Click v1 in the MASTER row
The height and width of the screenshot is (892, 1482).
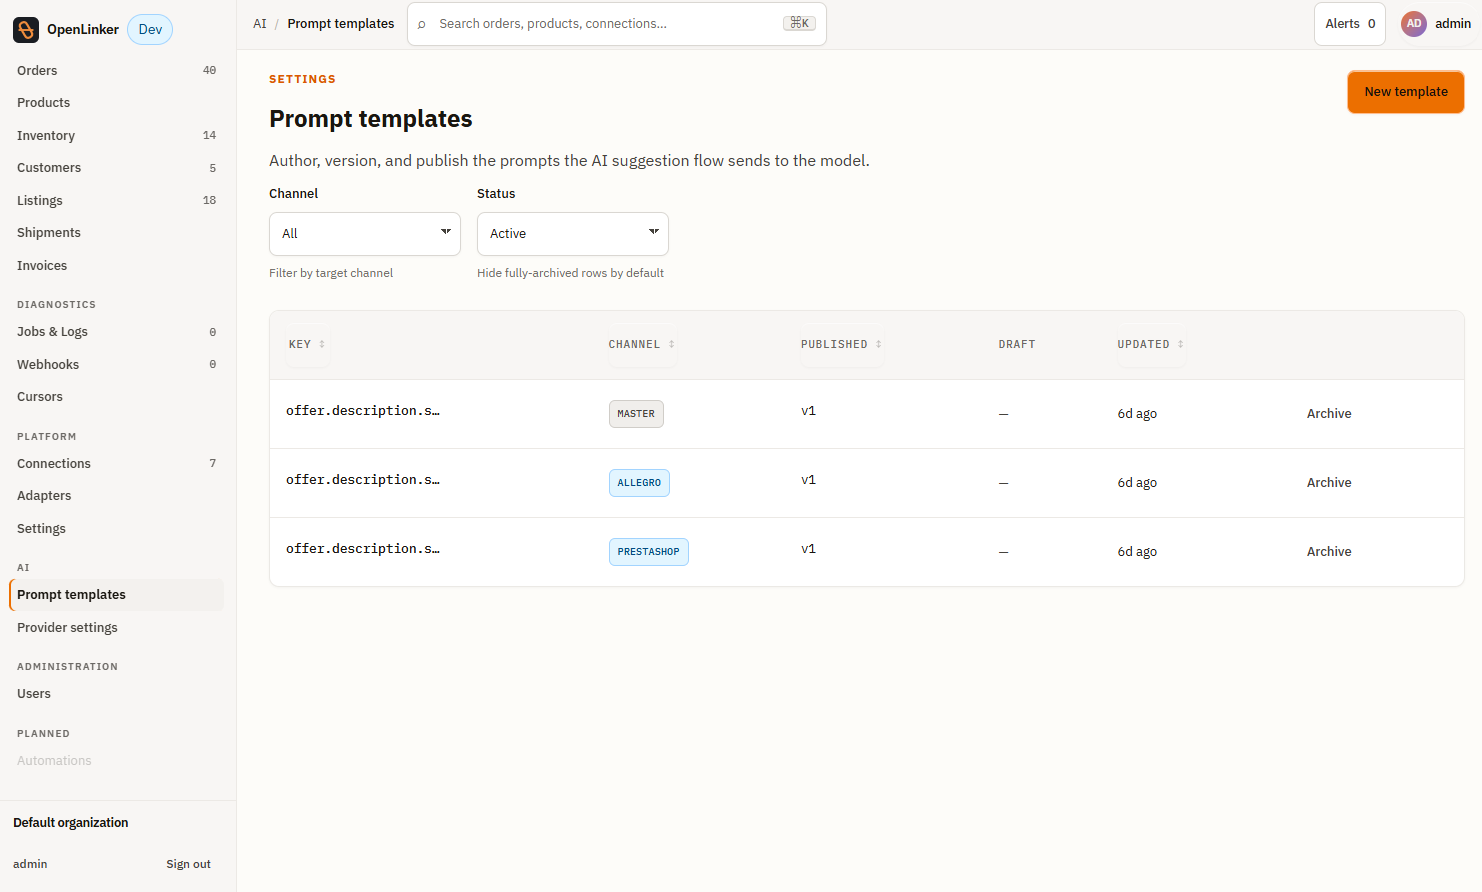(809, 411)
